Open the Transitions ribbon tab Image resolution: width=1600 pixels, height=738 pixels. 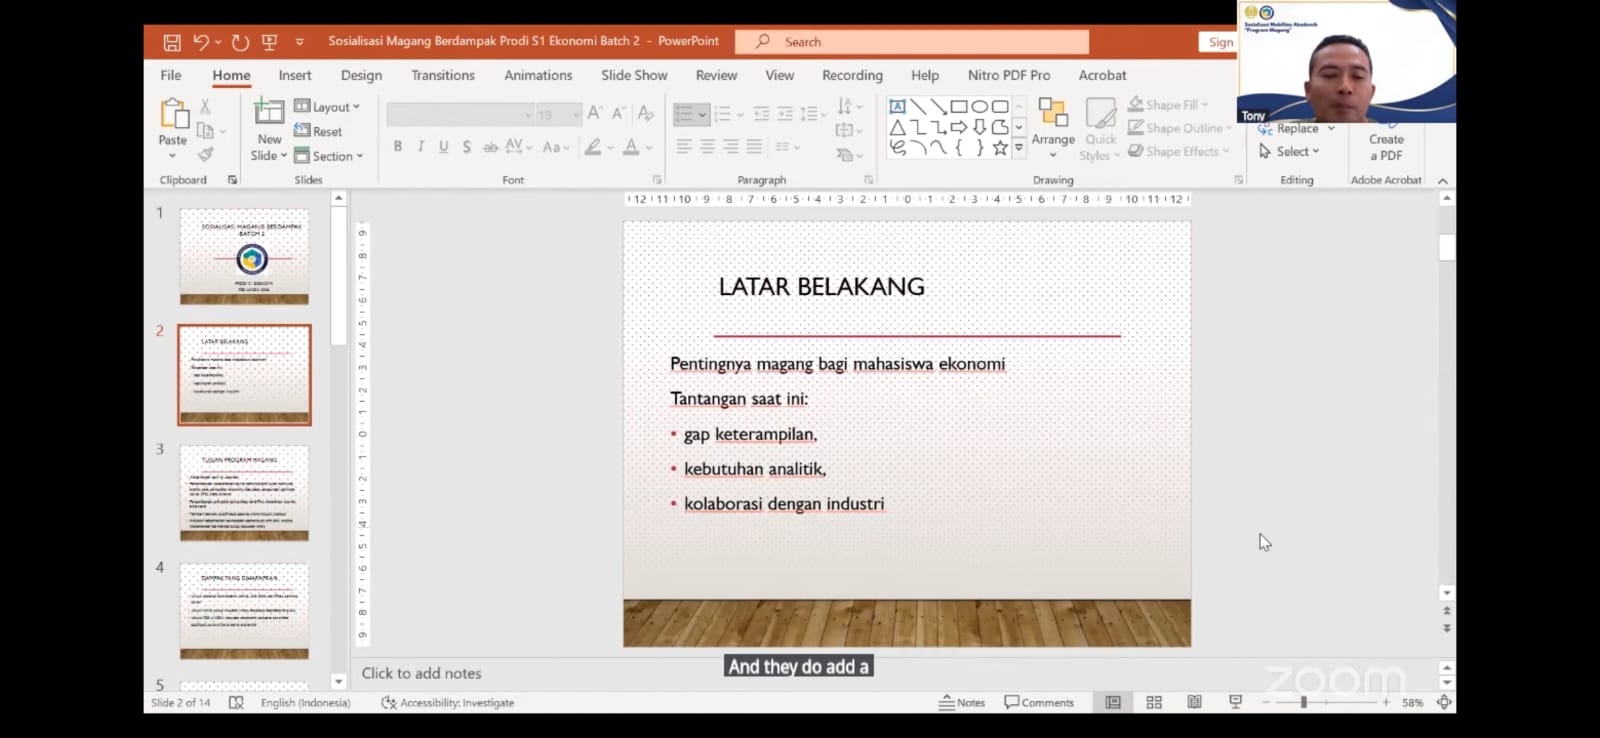443,75
